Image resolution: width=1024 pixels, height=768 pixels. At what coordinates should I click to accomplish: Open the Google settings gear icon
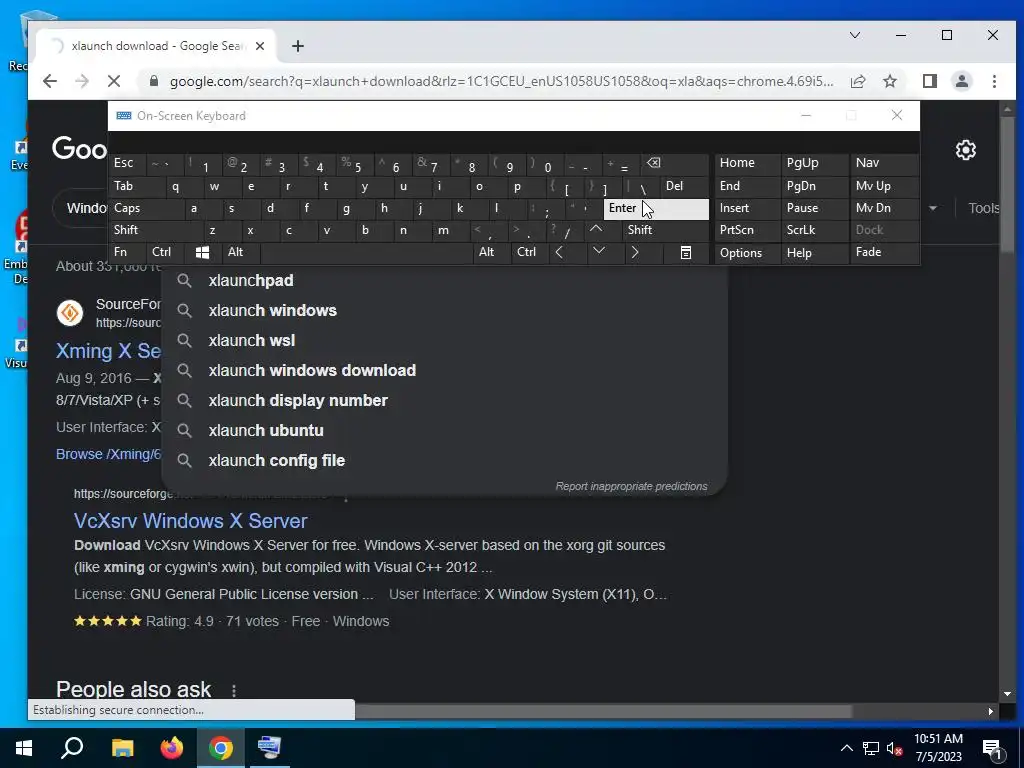966,150
